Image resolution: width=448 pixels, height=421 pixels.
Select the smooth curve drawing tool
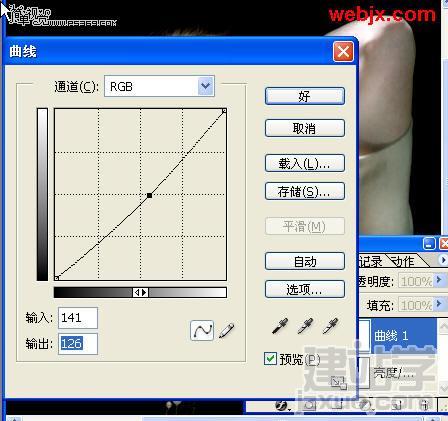(x=202, y=330)
